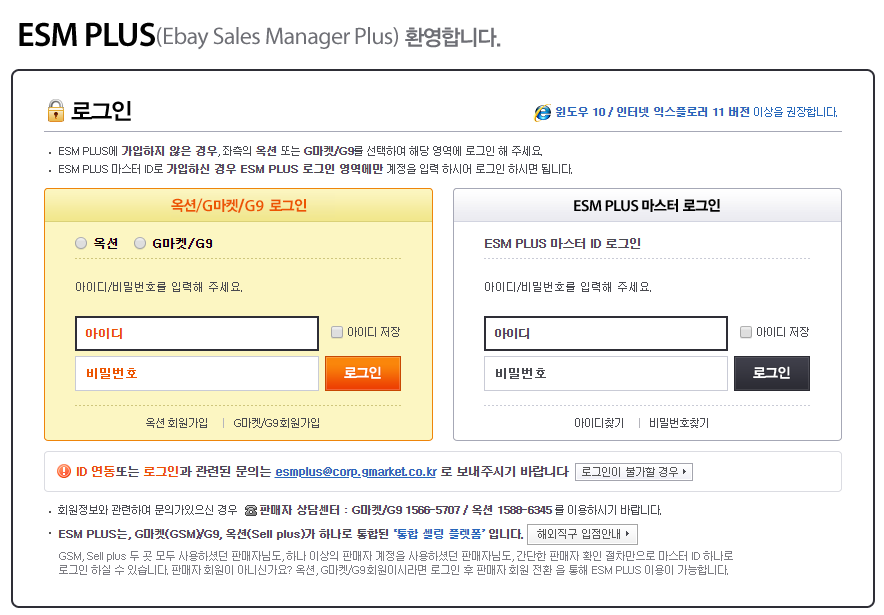Click the red exclamation warning icon
Image resolution: width=884 pixels, height=615 pixels.
[x=64, y=471]
